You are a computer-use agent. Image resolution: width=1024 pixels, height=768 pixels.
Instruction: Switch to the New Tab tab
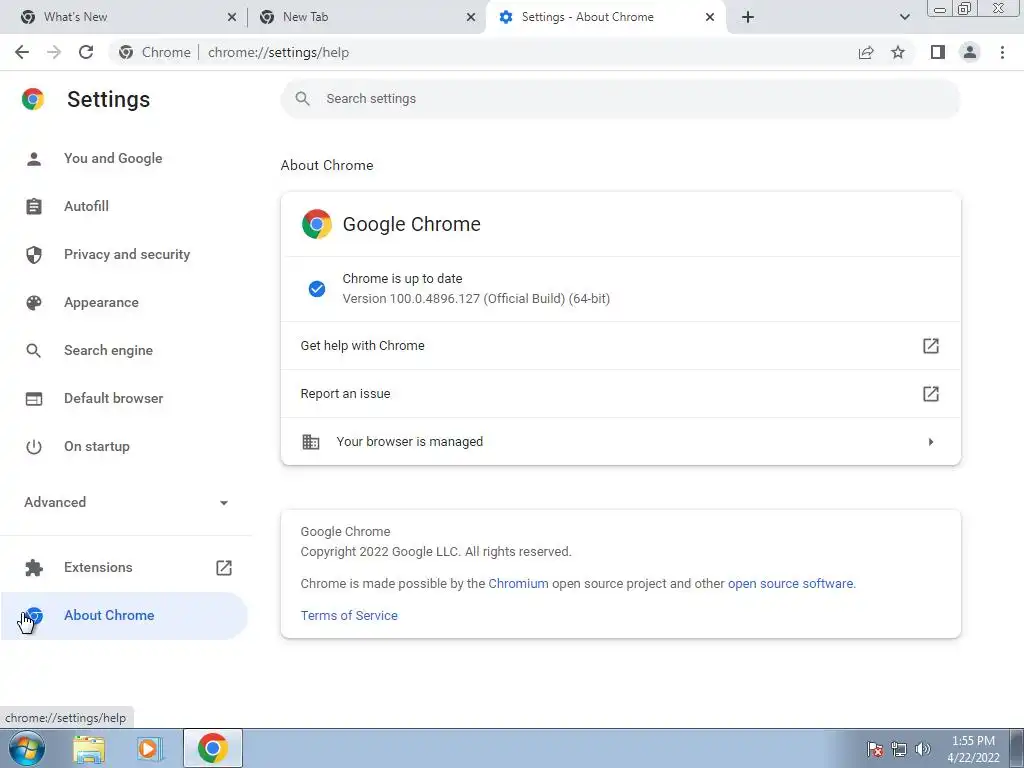tap(366, 17)
